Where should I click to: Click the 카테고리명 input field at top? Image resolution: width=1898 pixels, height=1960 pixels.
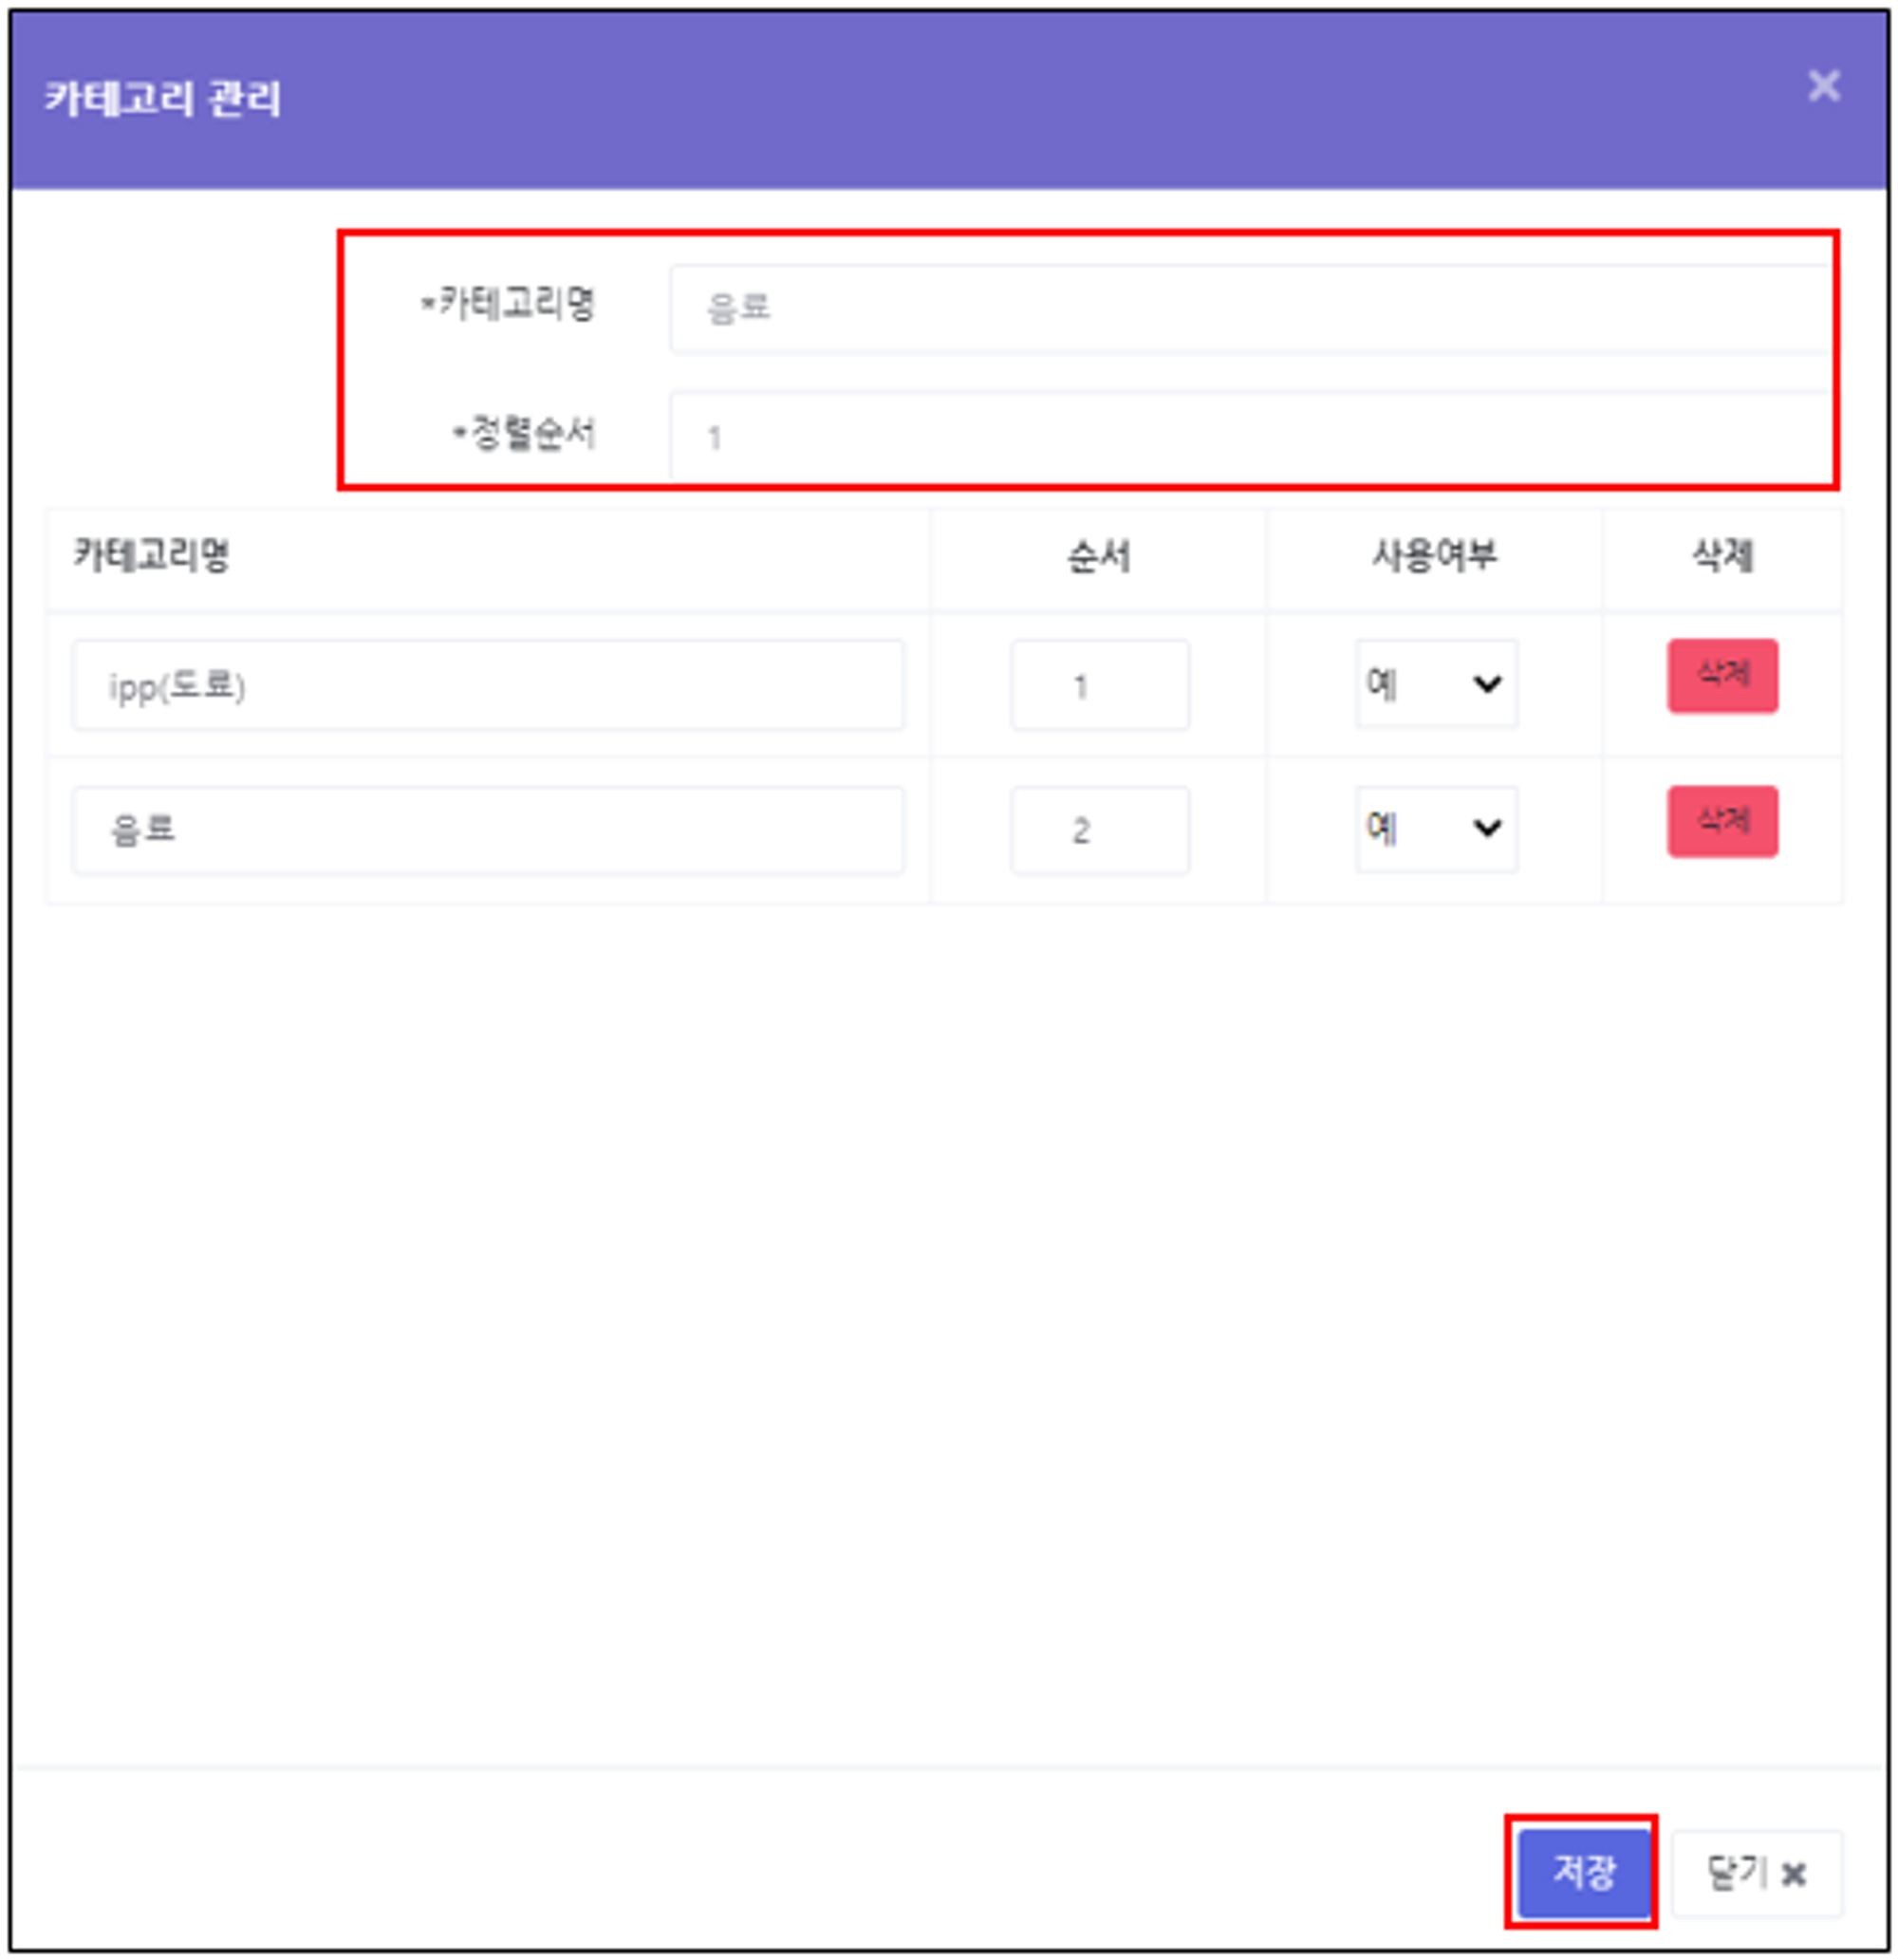coord(1248,308)
